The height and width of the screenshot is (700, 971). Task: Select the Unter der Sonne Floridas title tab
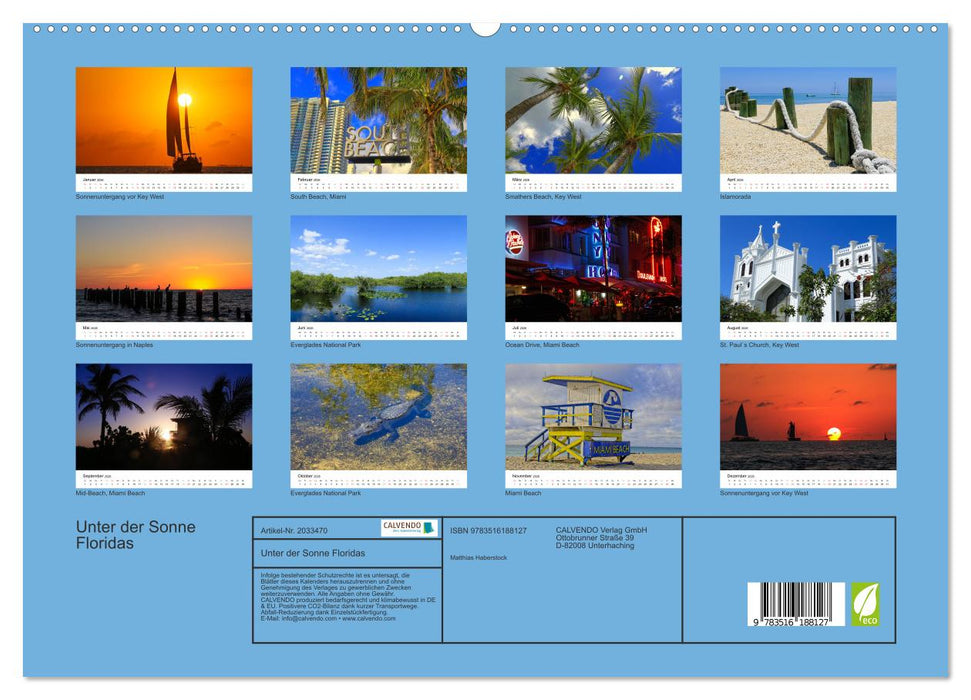click(x=312, y=552)
